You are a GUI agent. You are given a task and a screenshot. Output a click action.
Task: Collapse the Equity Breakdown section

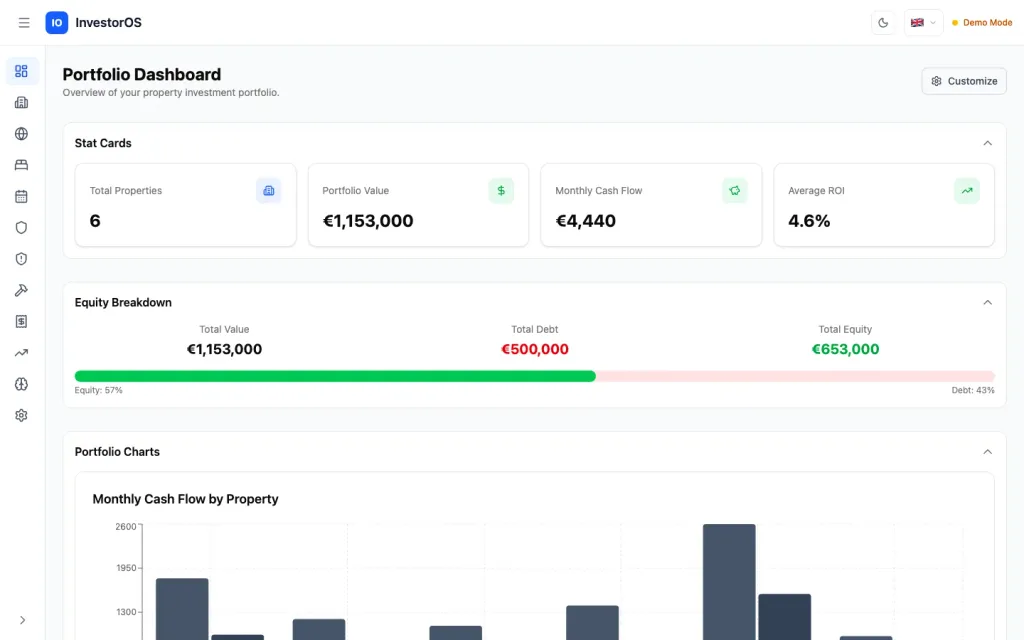coord(987,302)
